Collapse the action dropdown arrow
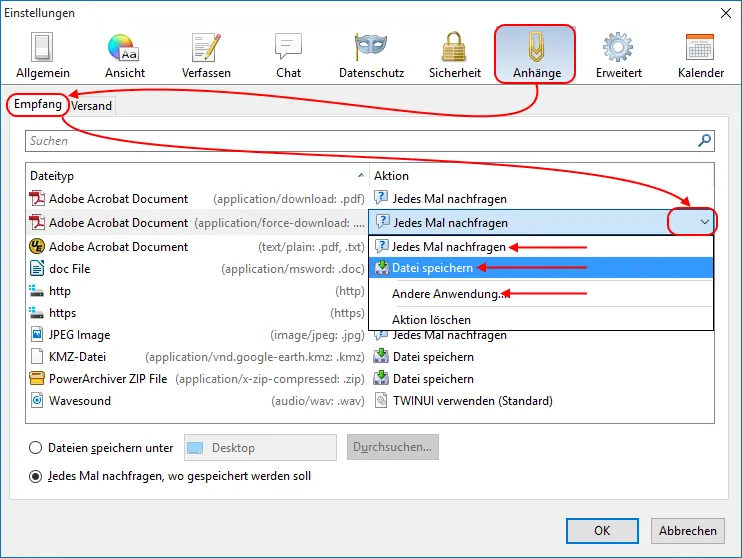This screenshot has height=558, width=742. [704, 222]
